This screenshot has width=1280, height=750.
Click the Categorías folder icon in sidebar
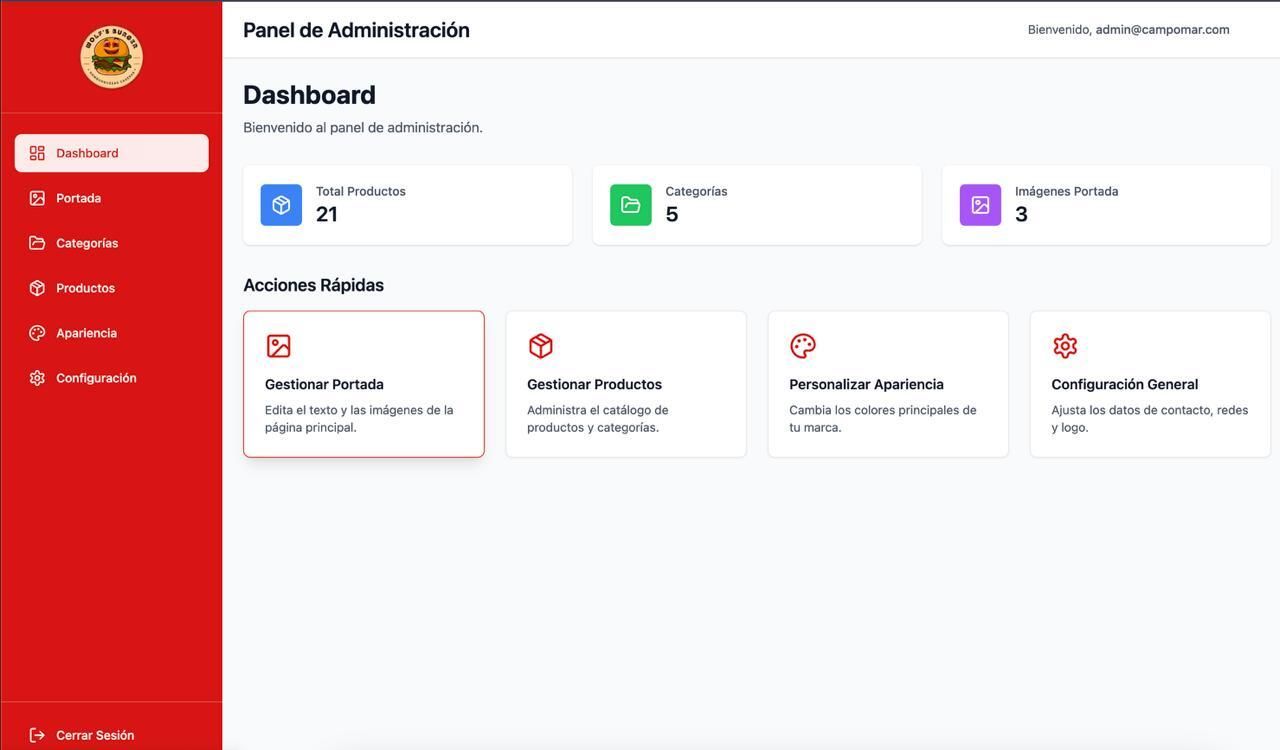[x=37, y=243]
